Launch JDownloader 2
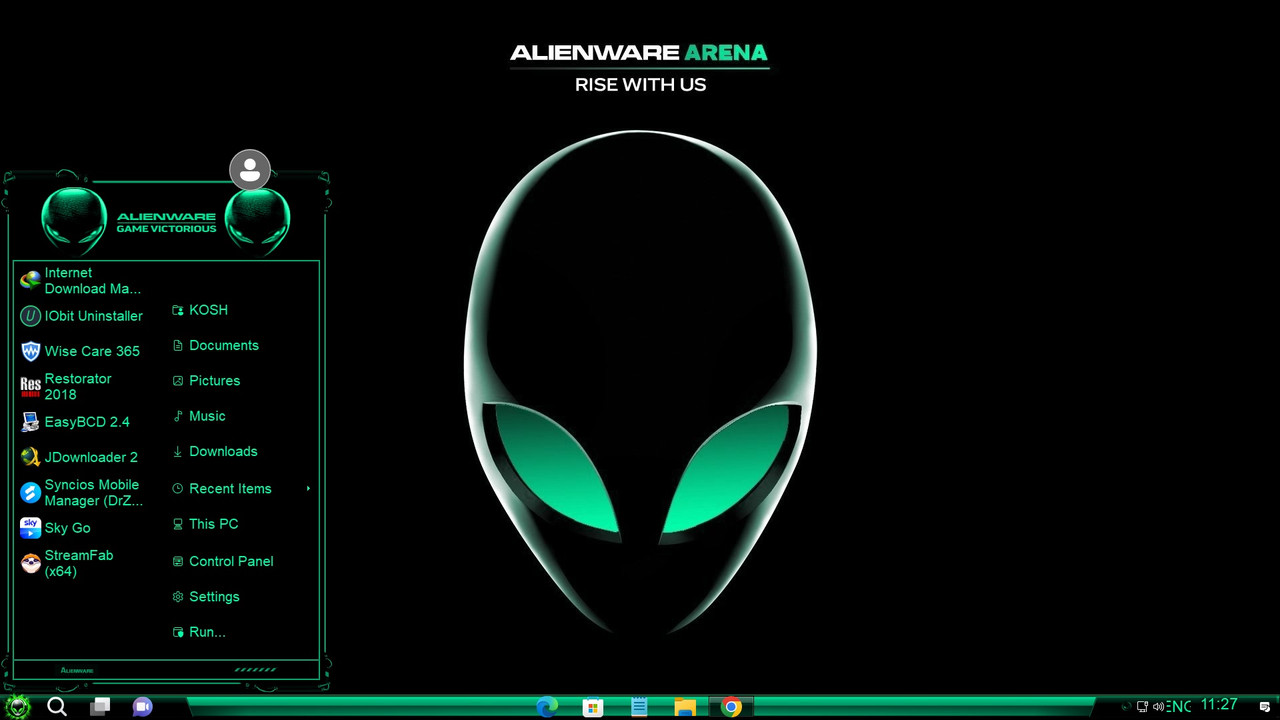The width and height of the screenshot is (1280, 720). pos(82,457)
